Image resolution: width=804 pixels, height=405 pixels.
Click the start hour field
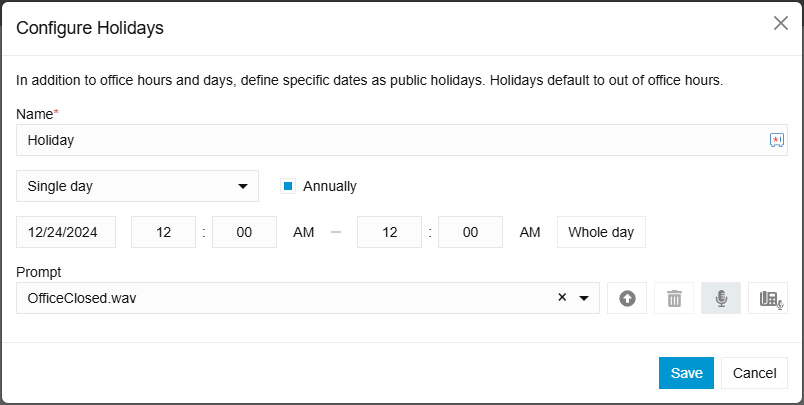(163, 232)
